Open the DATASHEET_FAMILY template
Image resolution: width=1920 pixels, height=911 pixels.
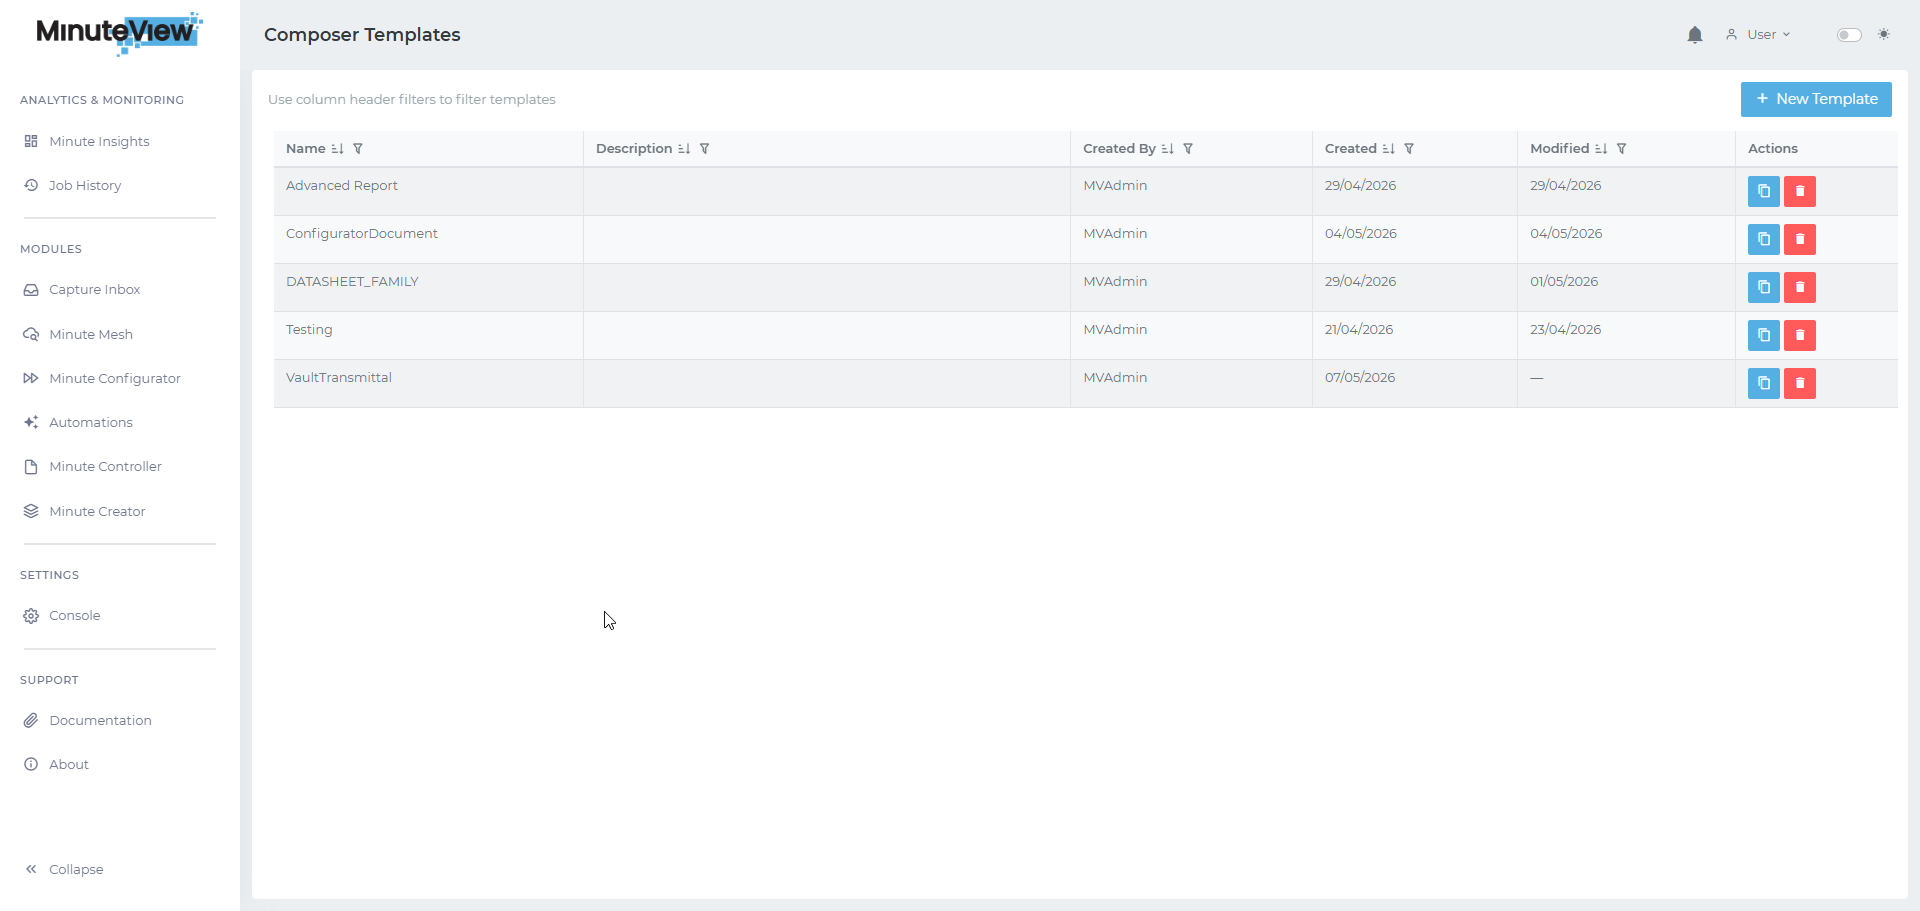tap(352, 281)
